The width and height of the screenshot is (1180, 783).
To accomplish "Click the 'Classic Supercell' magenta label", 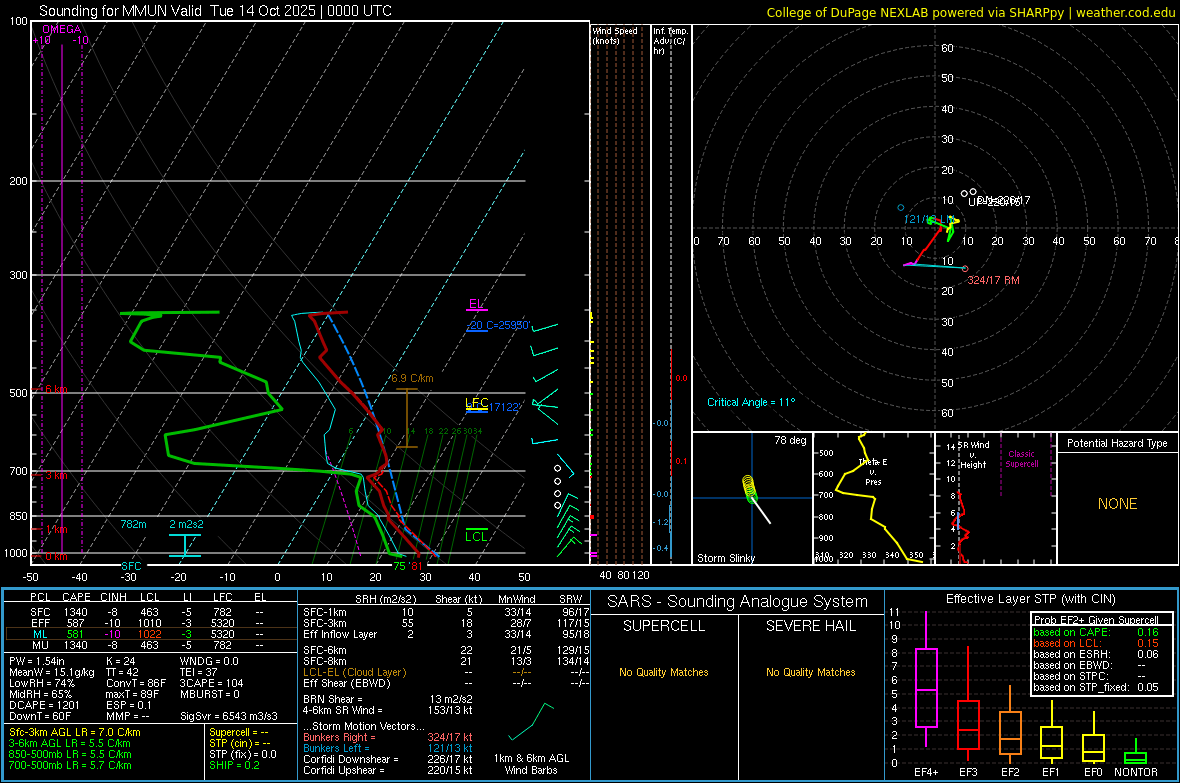I will (1021, 459).
